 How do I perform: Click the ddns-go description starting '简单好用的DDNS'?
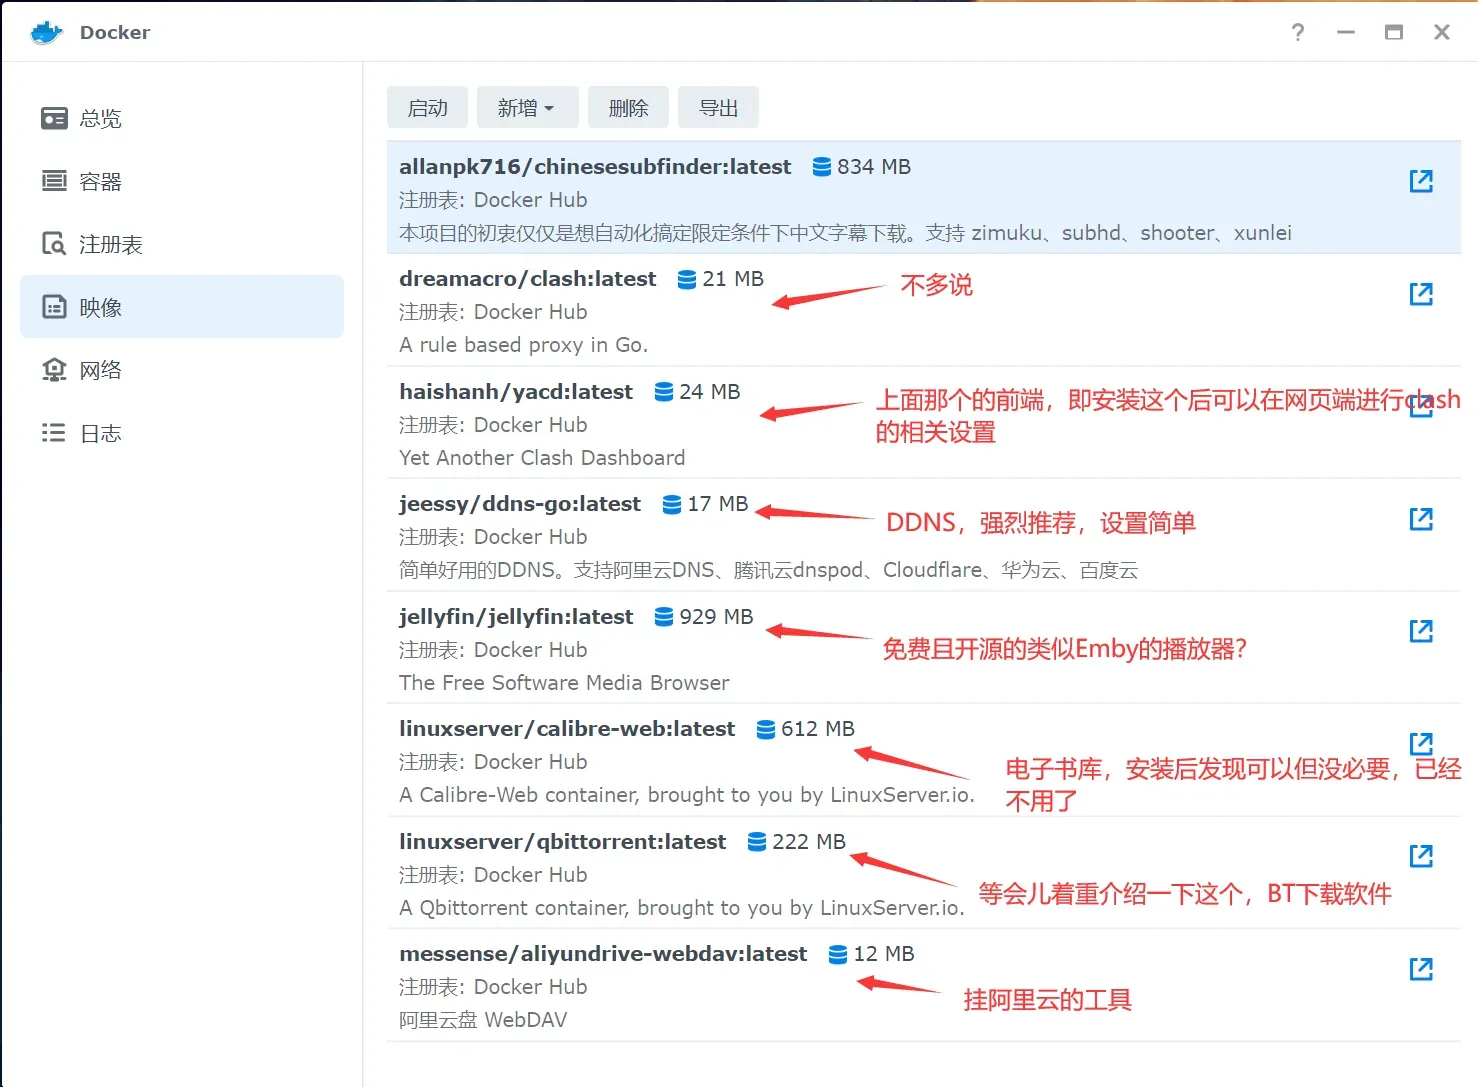(769, 570)
